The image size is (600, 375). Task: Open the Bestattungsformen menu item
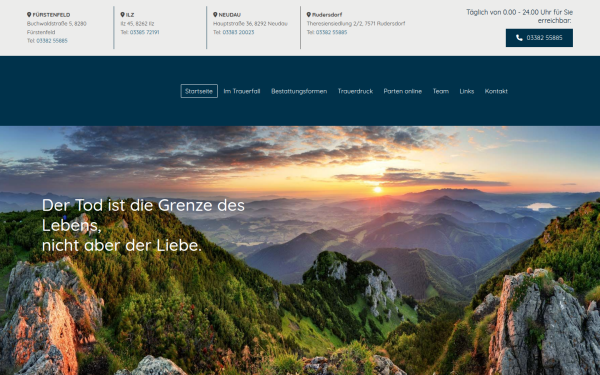[x=299, y=91]
